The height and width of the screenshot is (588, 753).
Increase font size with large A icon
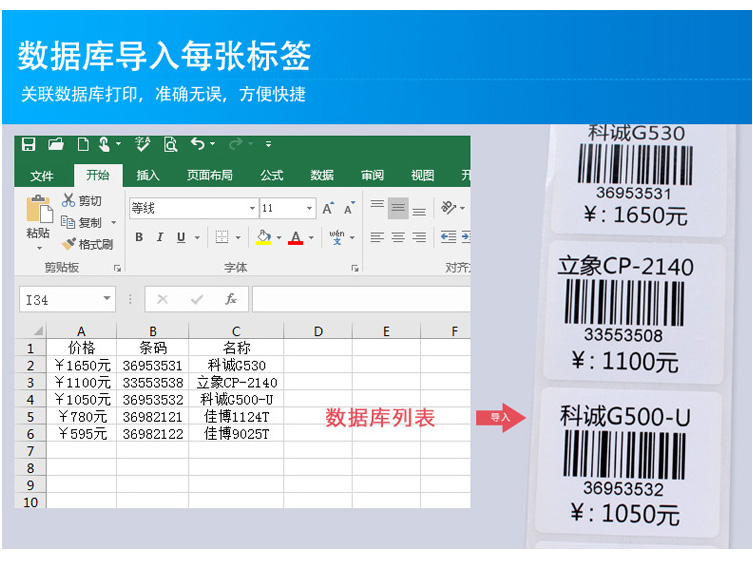328,208
